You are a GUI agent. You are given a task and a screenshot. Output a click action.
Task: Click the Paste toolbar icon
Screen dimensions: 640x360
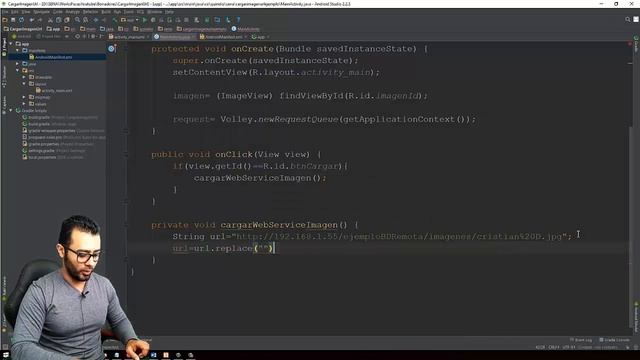coord(67,20)
